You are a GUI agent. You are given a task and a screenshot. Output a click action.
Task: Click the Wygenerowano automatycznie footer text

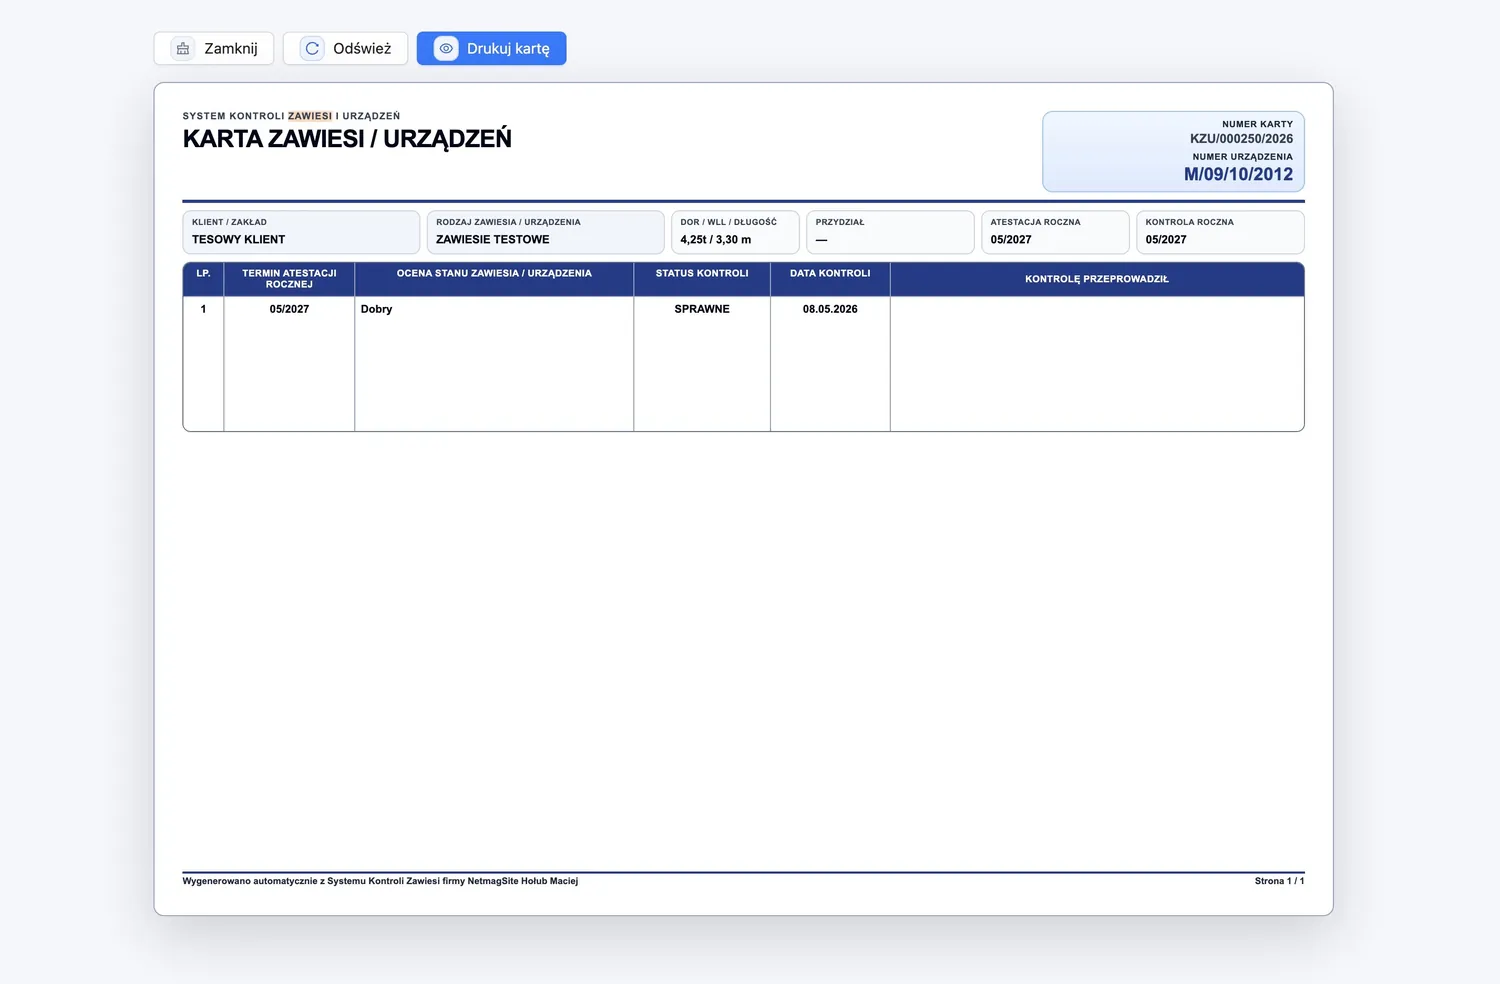pos(380,881)
